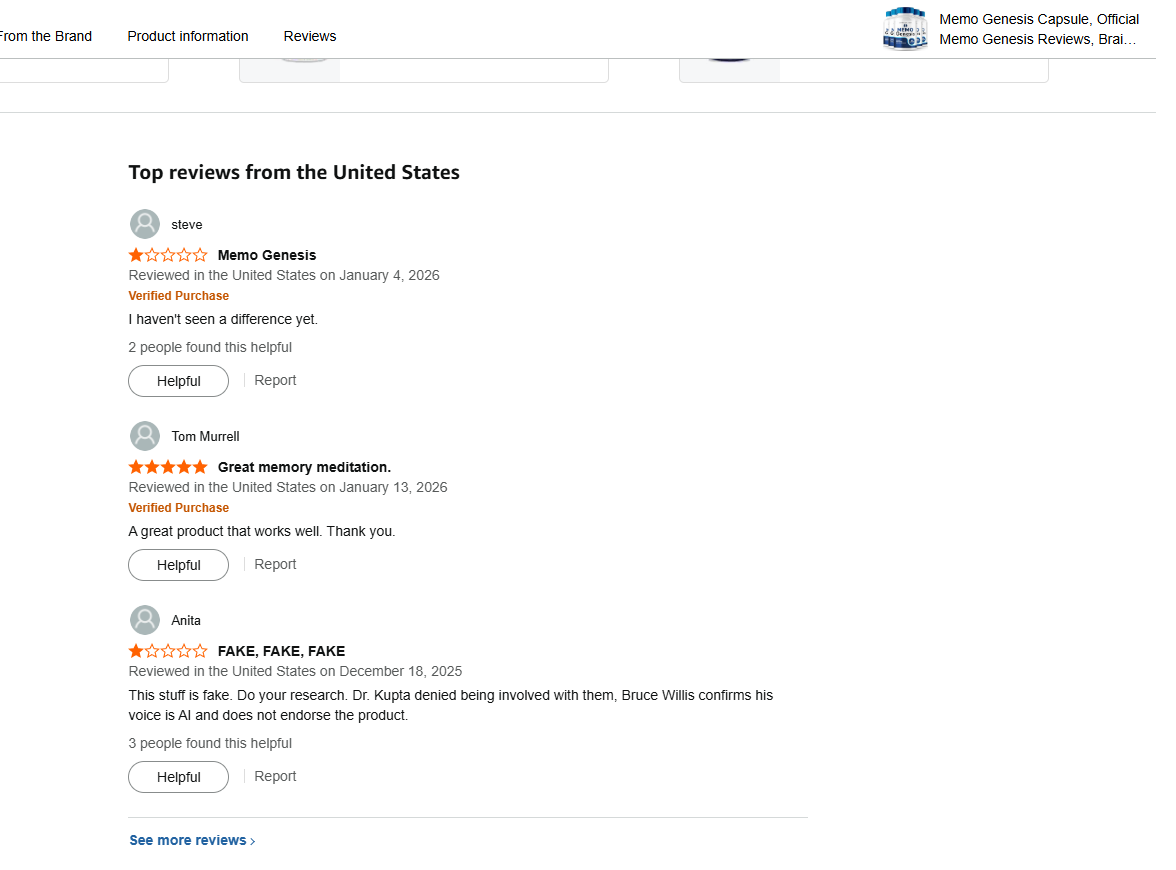Go to the From the Brand tab
Image resolution: width=1176 pixels, height=870 pixels.
44,36
